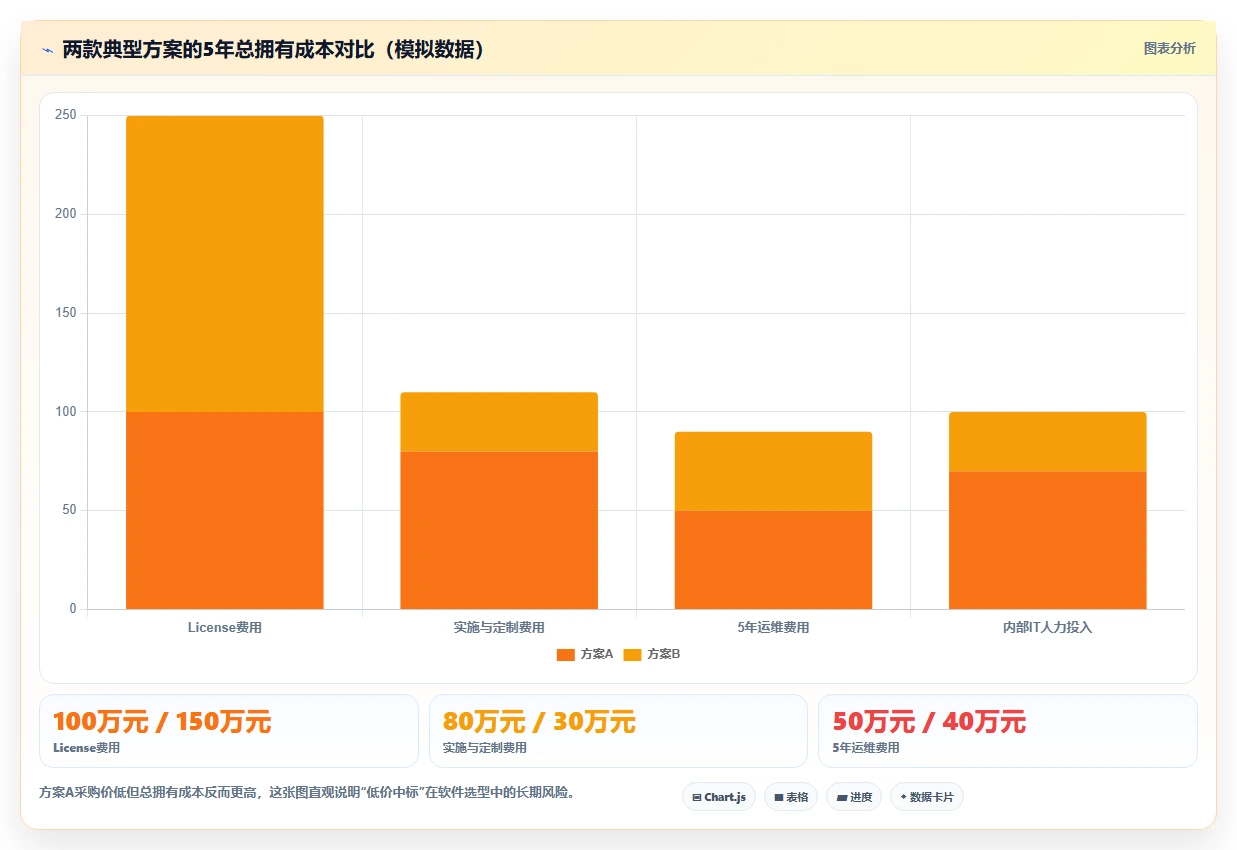The width and height of the screenshot is (1237, 850).
Task: Click the 图表分析 label in the header
Action: (1169, 48)
